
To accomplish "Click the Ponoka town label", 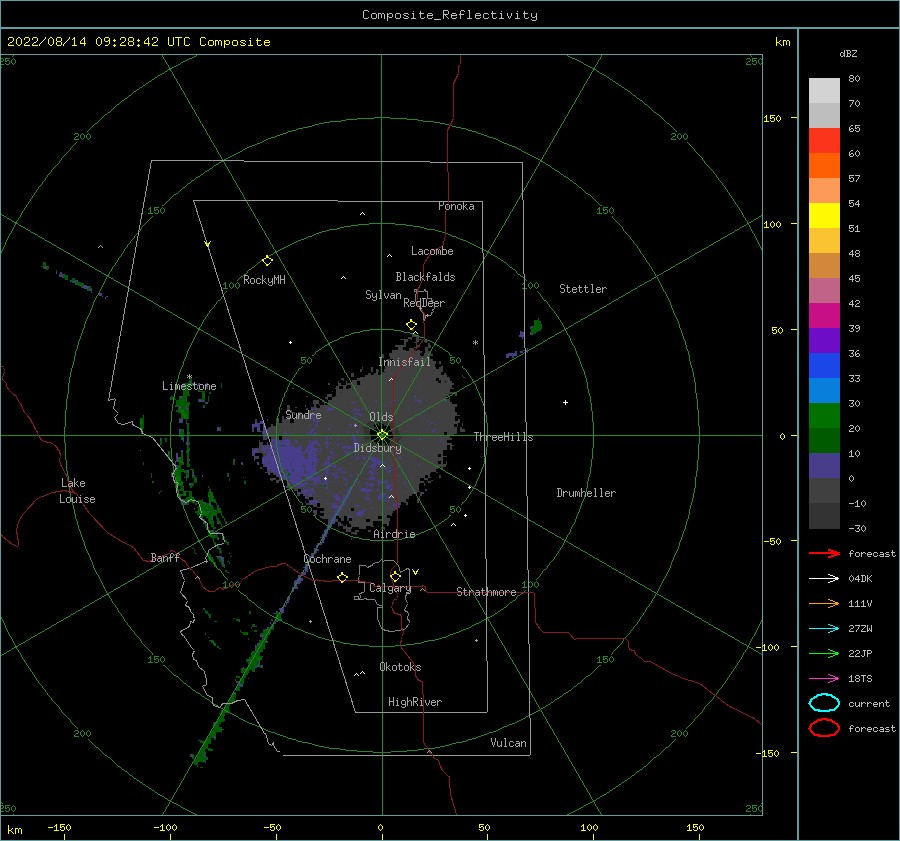I will click(x=456, y=207).
